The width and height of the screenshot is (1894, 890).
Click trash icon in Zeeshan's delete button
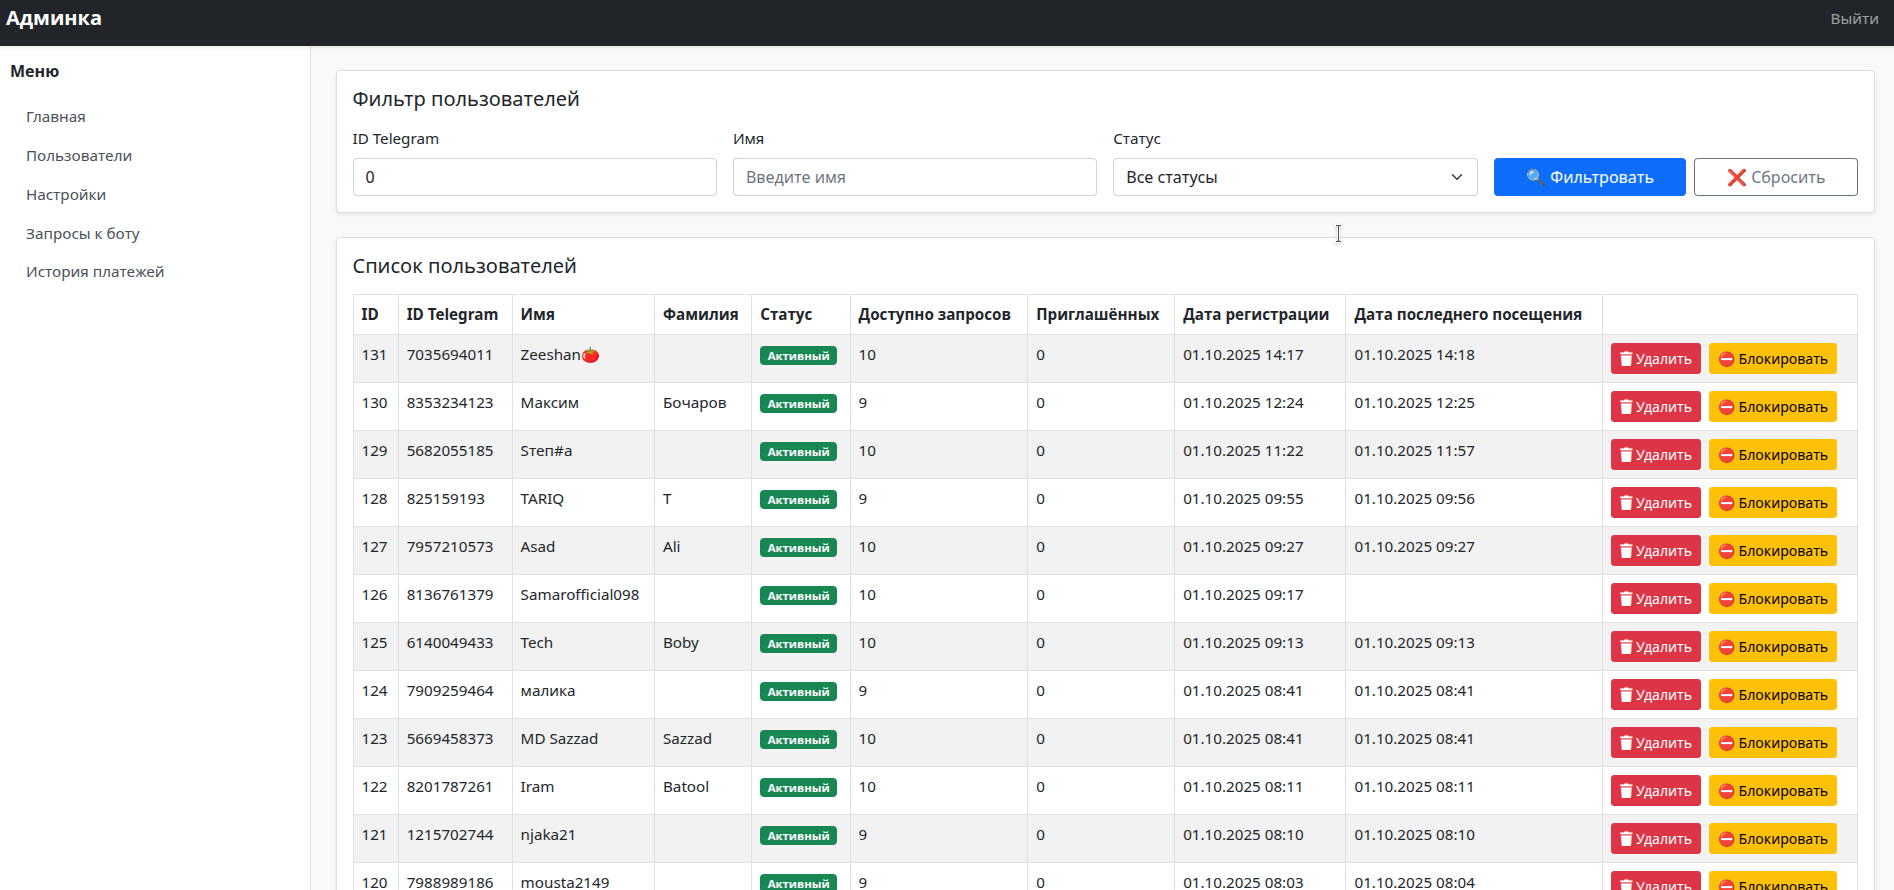point(1626,359)
